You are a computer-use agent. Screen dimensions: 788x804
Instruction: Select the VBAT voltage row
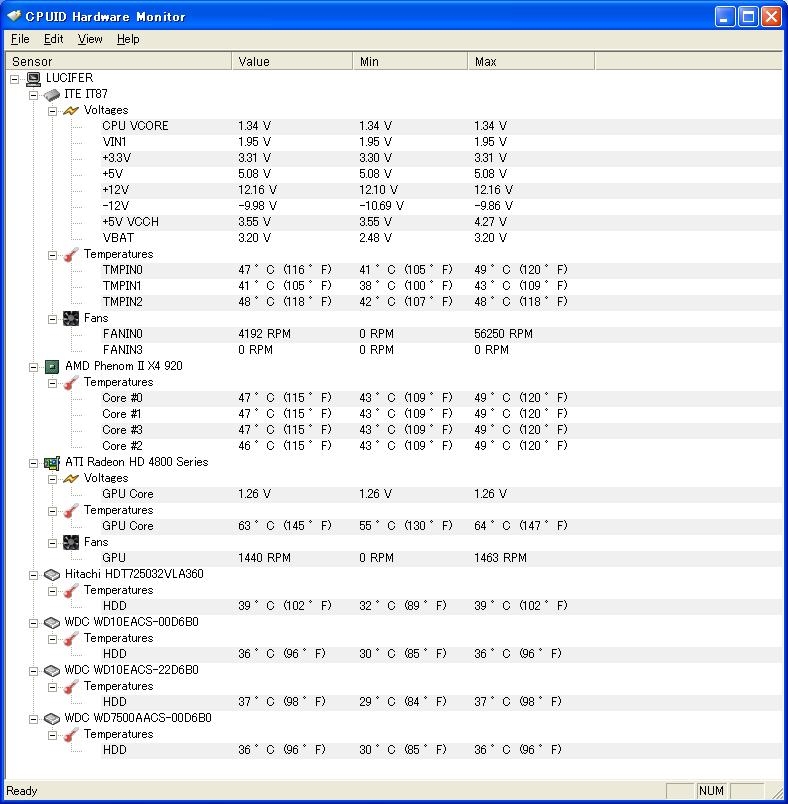click(442, 238)
